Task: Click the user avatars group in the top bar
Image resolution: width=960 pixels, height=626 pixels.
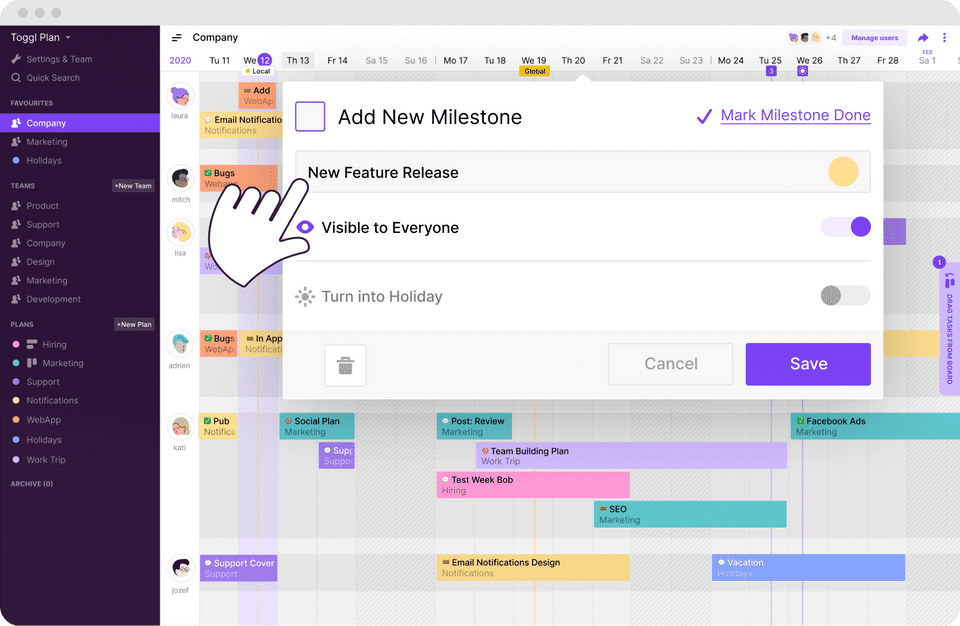Action: 804,38
